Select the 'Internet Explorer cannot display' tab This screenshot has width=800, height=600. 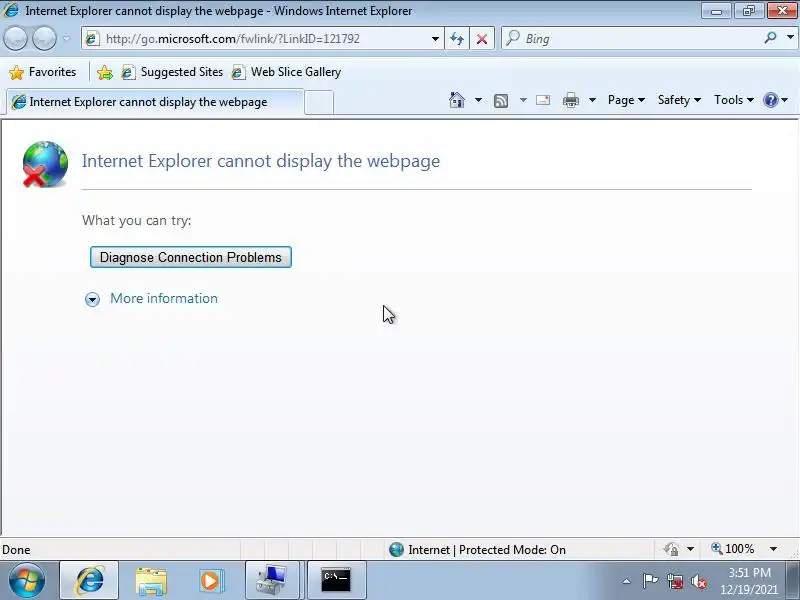tap(155, 102)
